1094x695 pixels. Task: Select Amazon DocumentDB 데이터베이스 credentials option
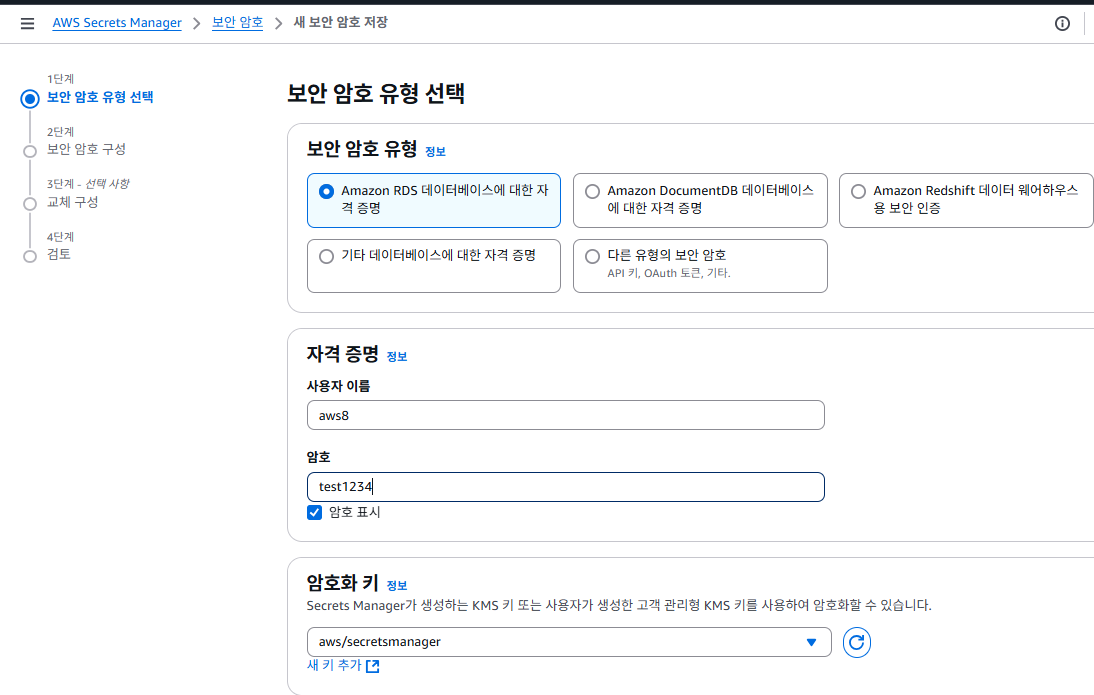[700, 200]
